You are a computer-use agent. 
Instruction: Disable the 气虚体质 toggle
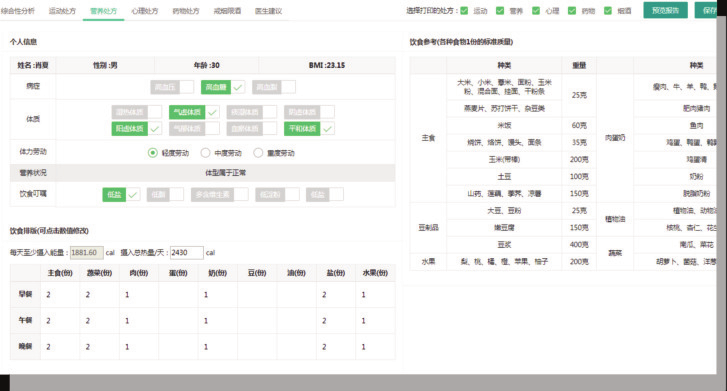[x=194, y=112]
